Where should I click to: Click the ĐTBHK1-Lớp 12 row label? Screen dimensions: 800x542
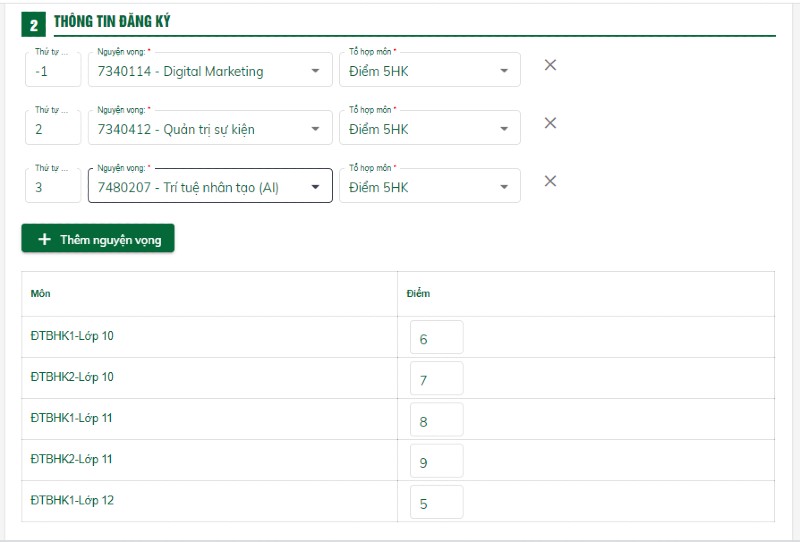(x=72, y=500)
